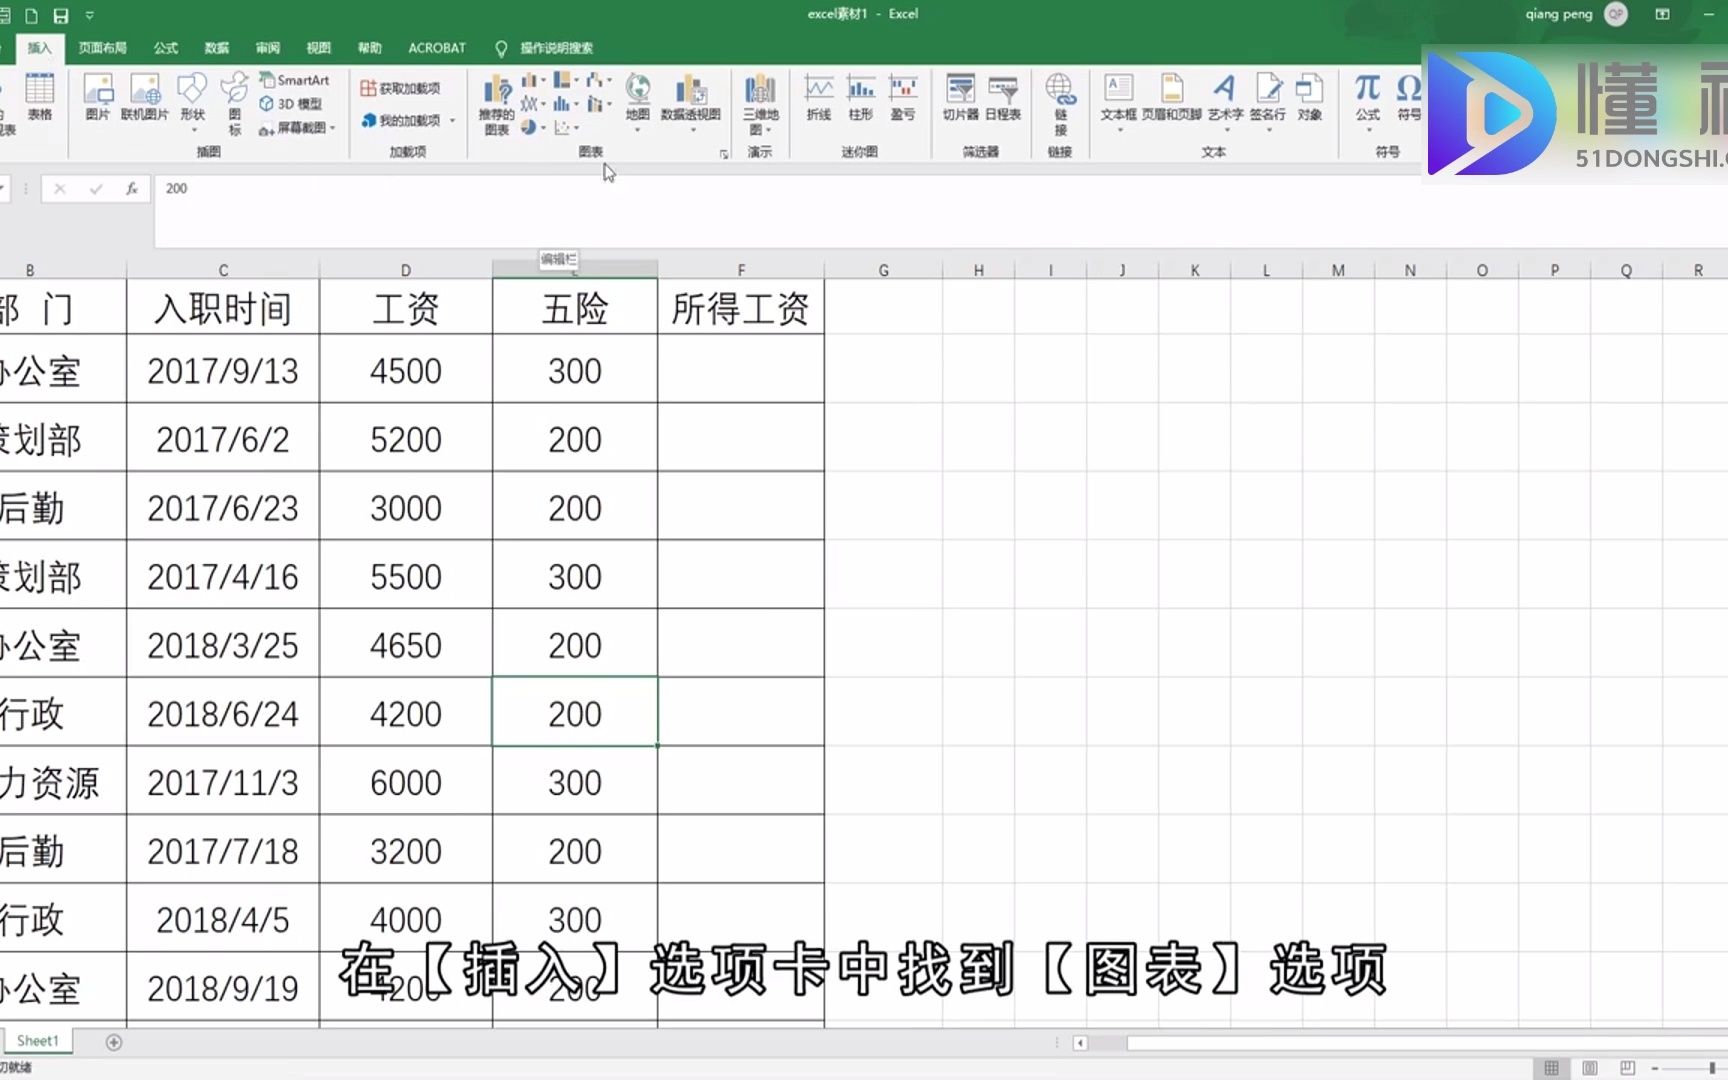Add a new sheet with plus button
The image size is (1728, 1080).
114,1042
